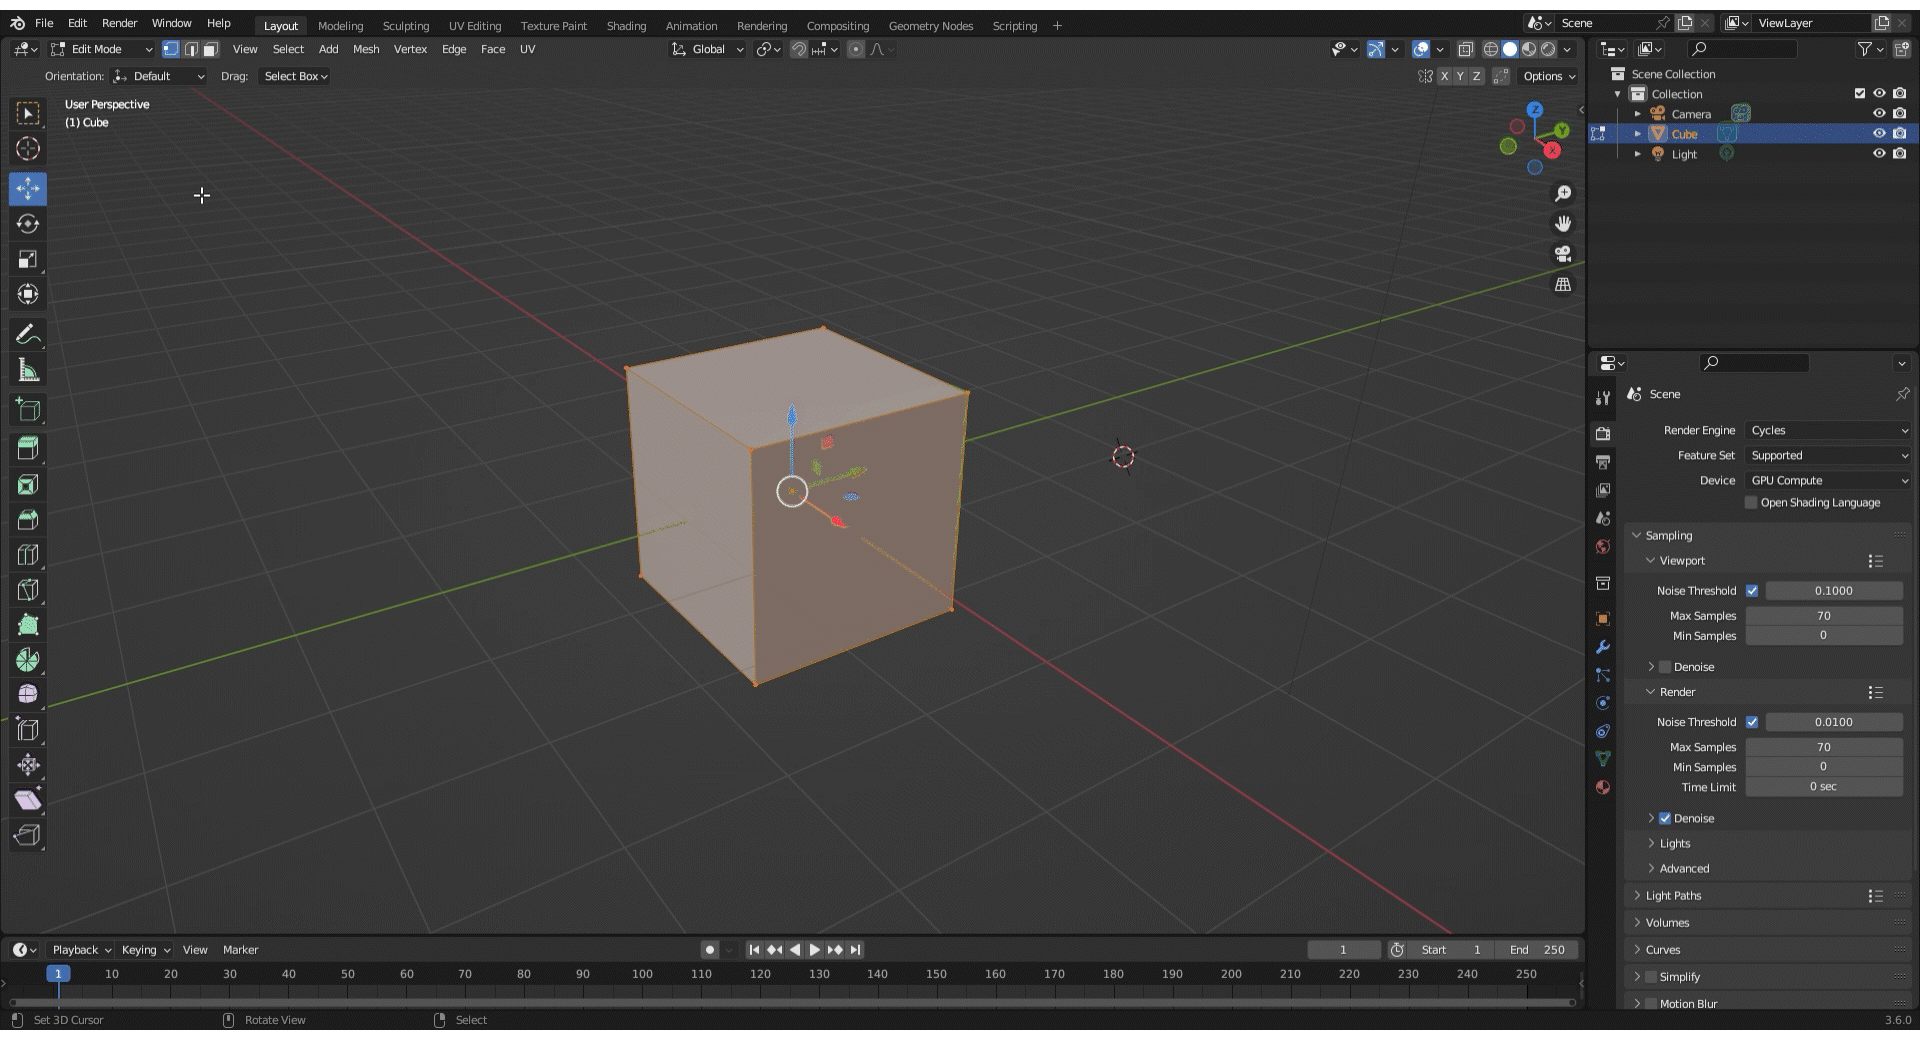
Task: Click the Extrude Region tool
Action: tap(28, 448)
